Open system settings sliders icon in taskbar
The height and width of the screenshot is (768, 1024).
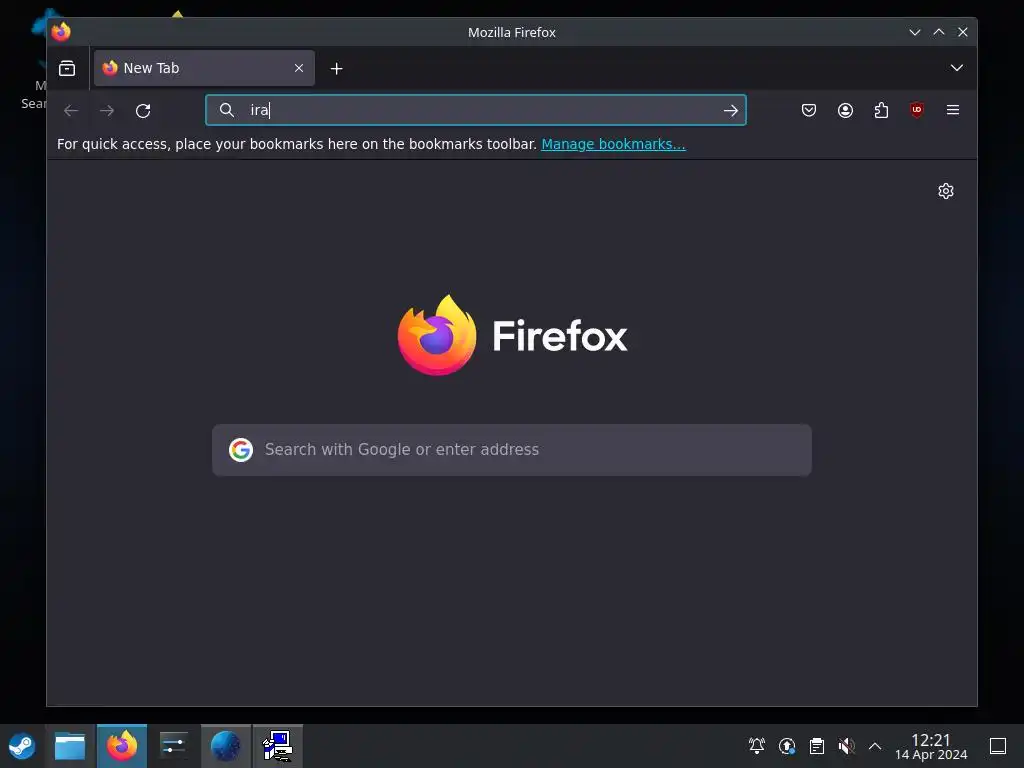pyautogui.click(x=174, y=746)
